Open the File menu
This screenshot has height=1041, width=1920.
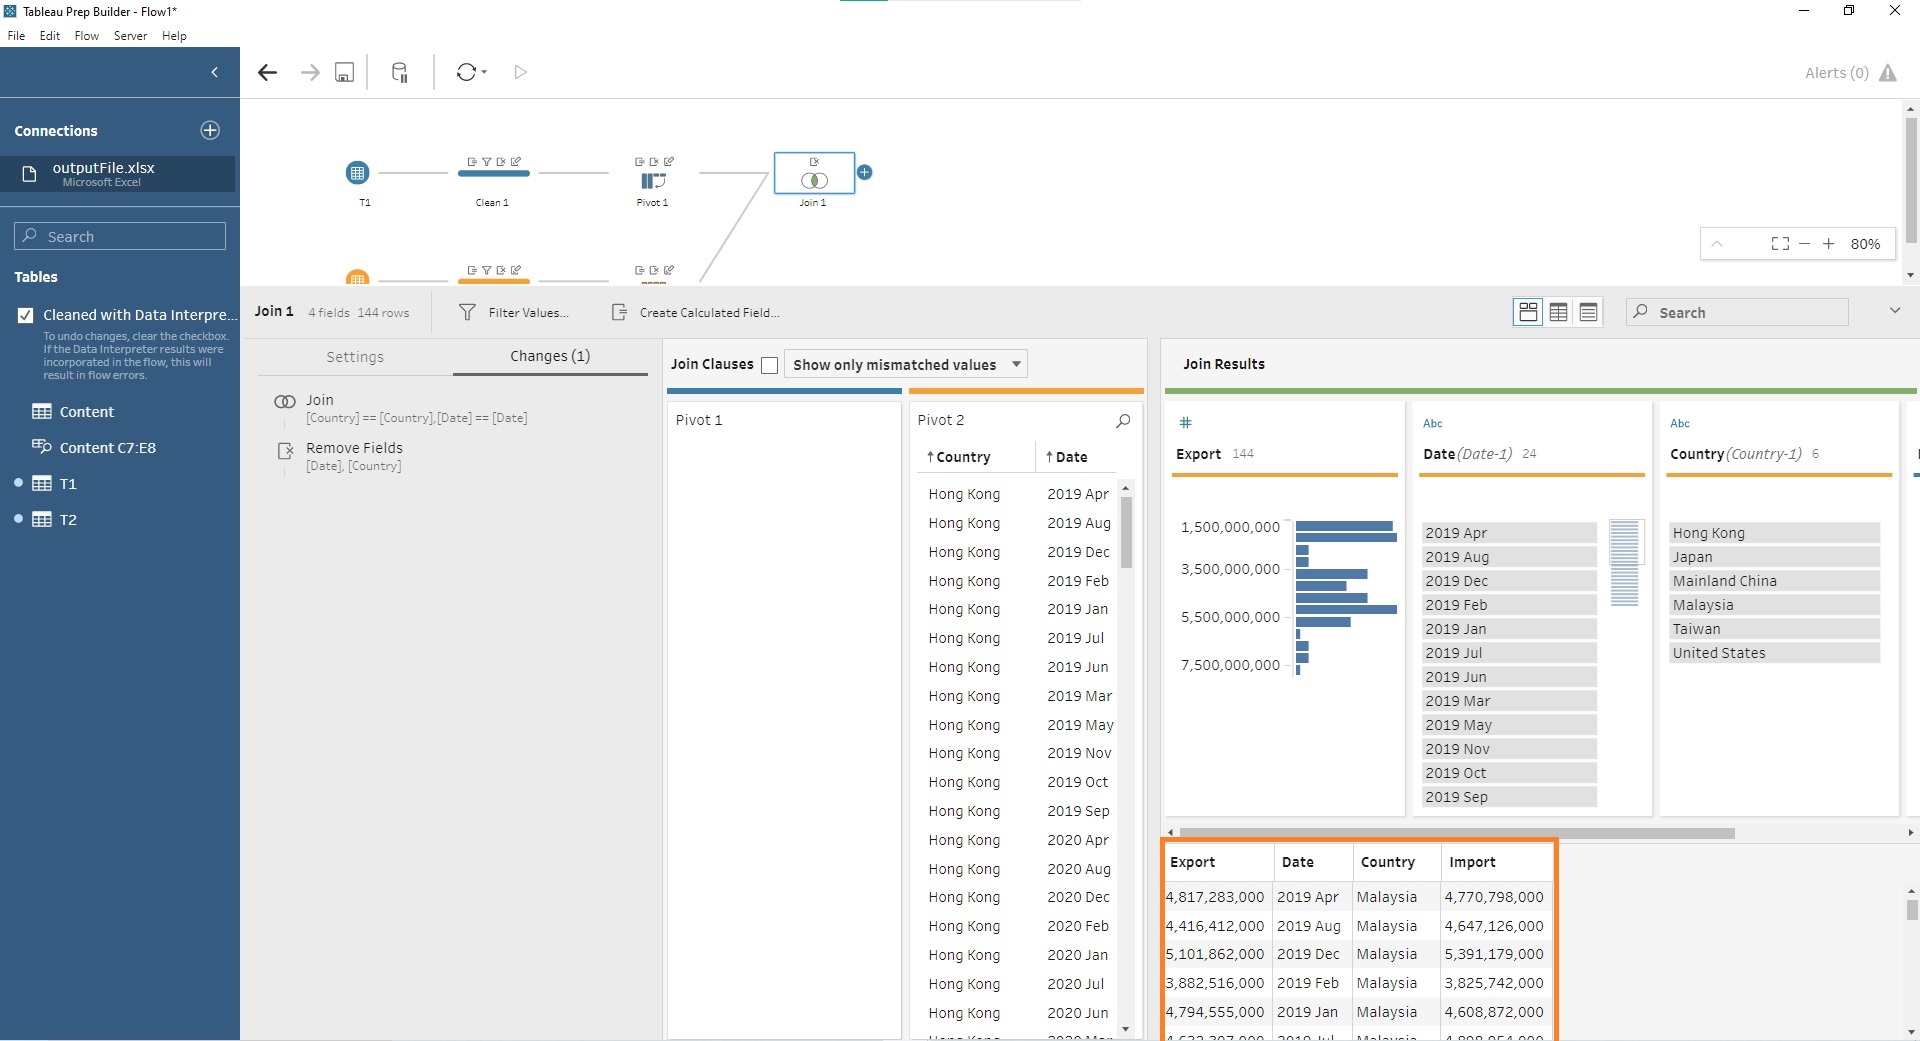tap(16, 36)
